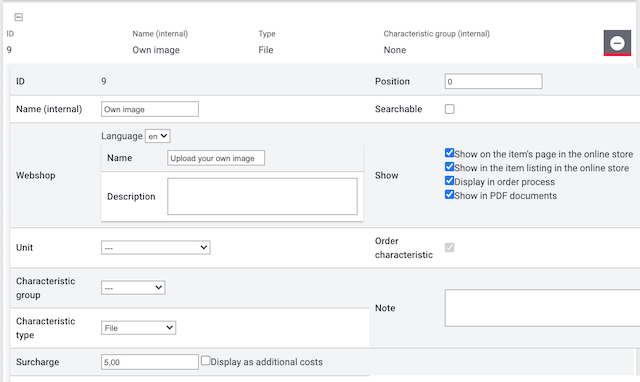Click the webshop Name field Upload your own image

coord(216,158)
